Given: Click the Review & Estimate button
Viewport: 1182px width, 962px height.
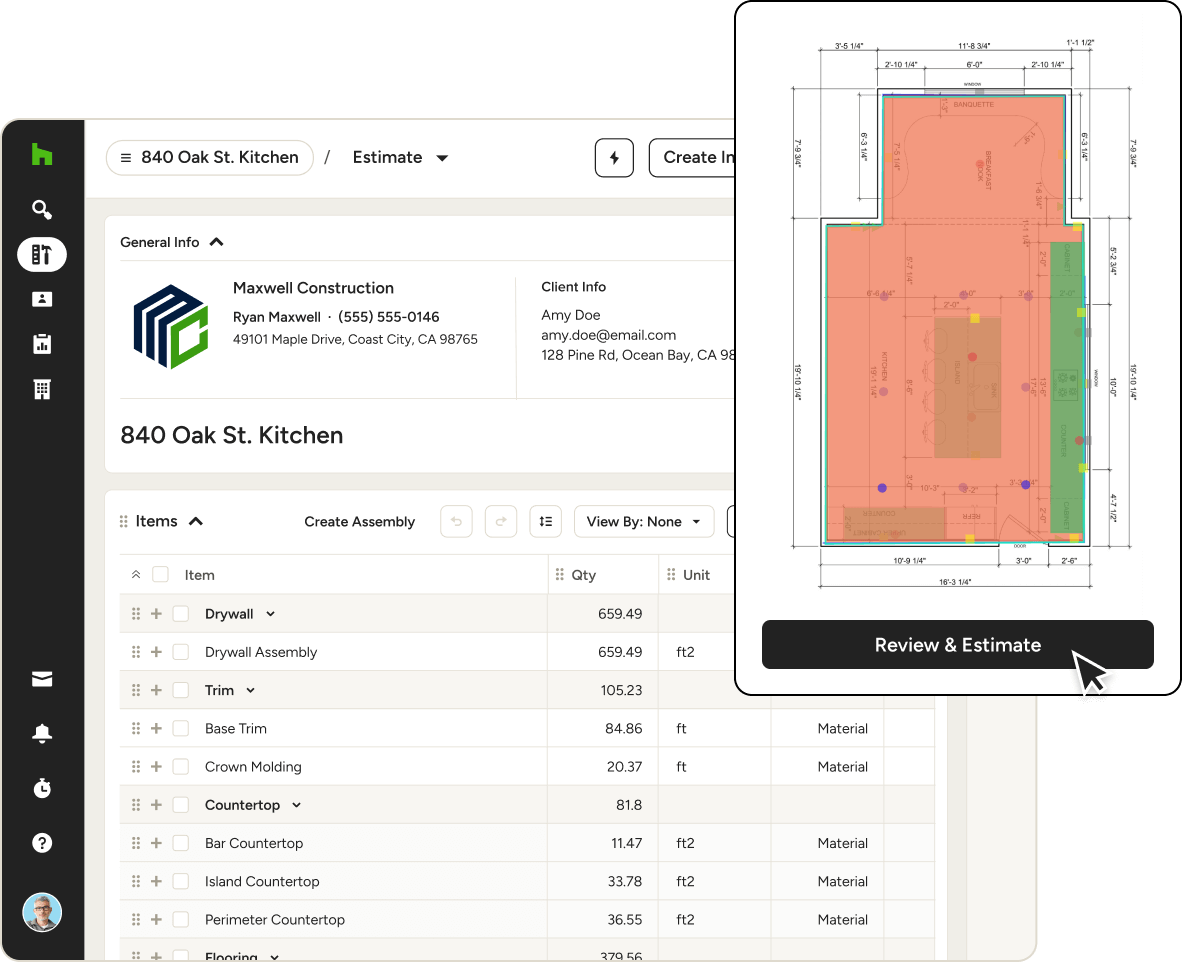Looking at the screenshot, I should [957, 645].
